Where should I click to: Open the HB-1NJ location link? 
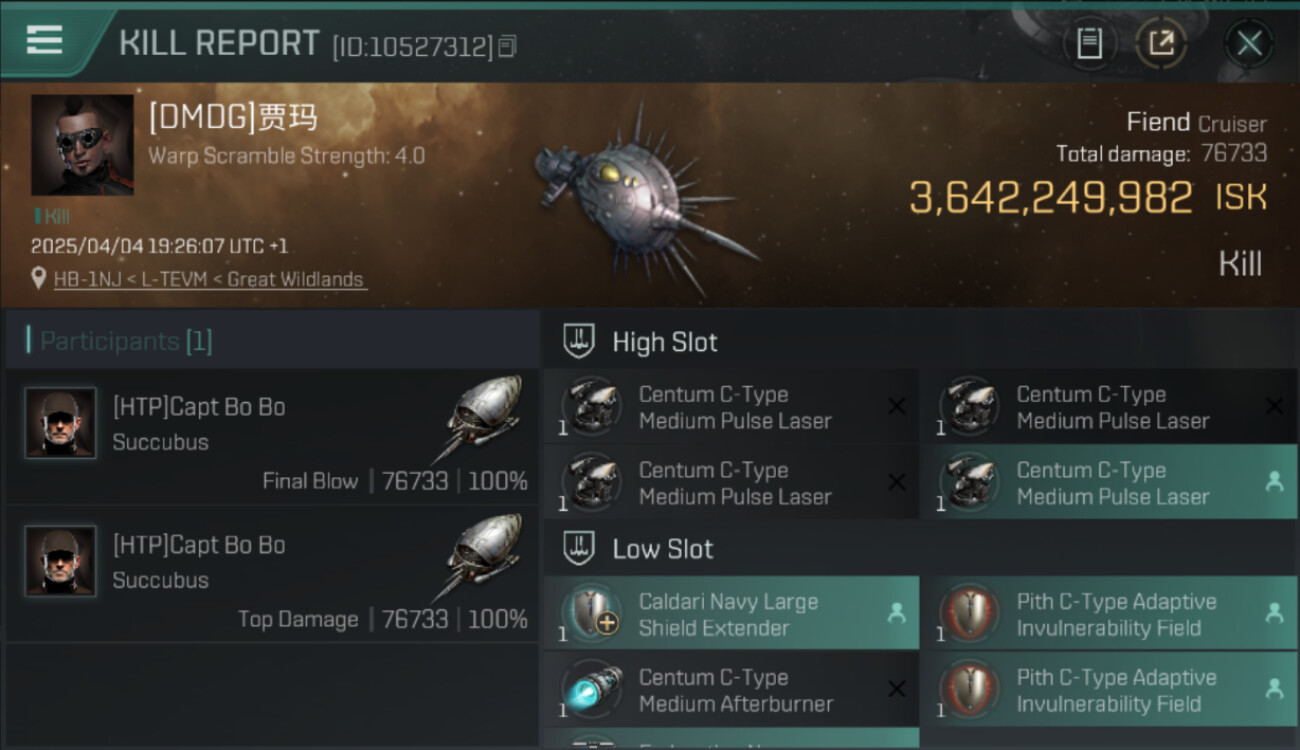[x=210, y=280]
